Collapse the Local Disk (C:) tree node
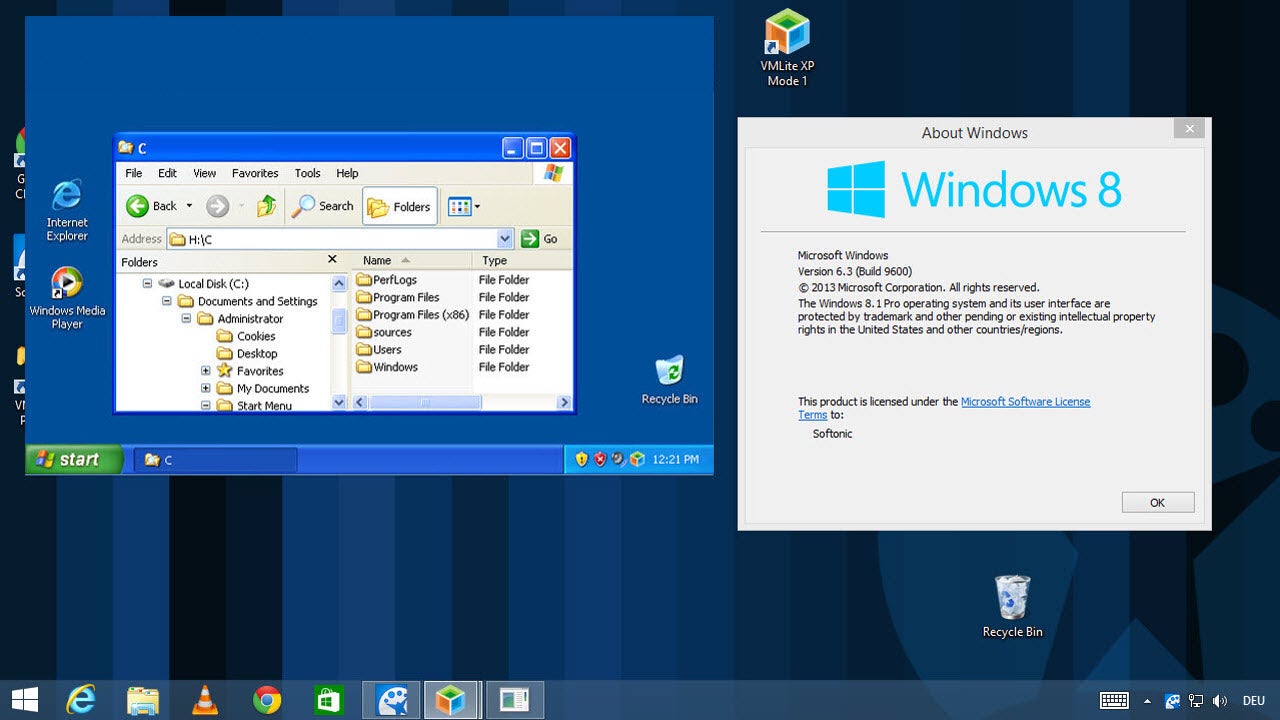 click(147, 283)
